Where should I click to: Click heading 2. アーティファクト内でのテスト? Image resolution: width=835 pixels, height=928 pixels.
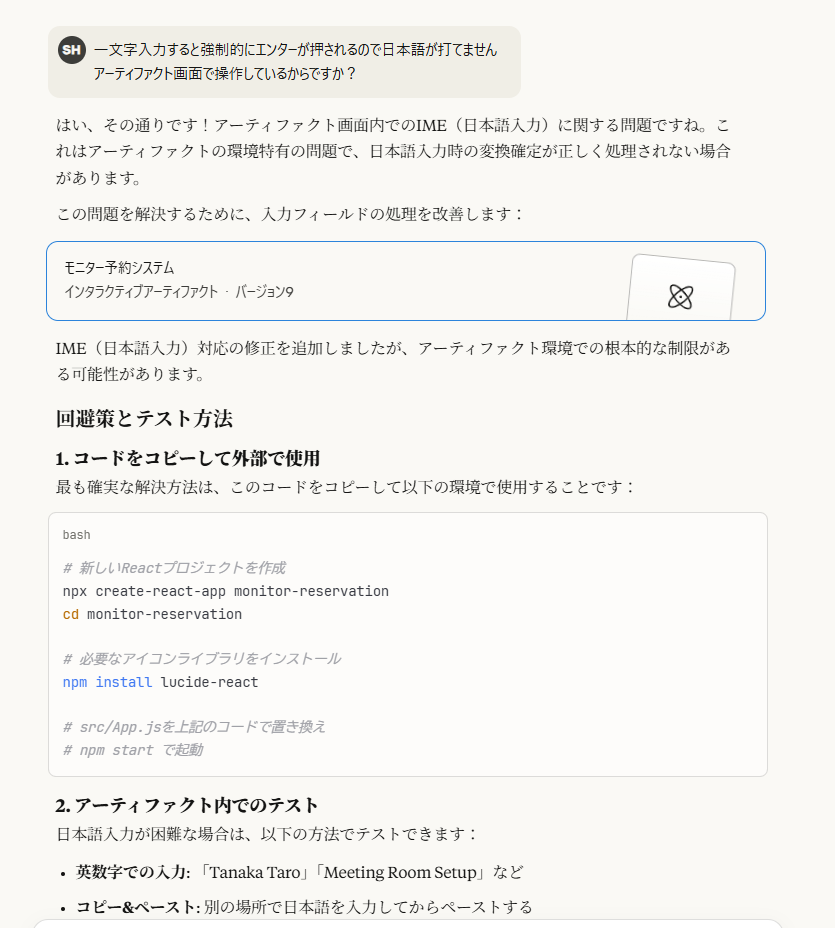(x=187, y=805)
